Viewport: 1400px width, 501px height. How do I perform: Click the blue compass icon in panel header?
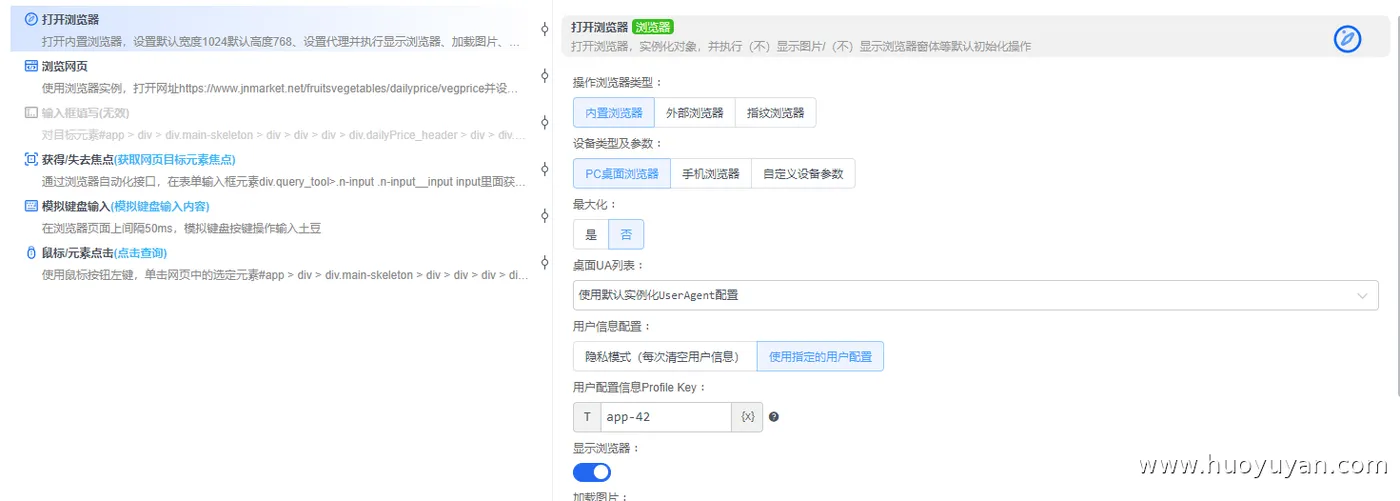coord(1348,39)
